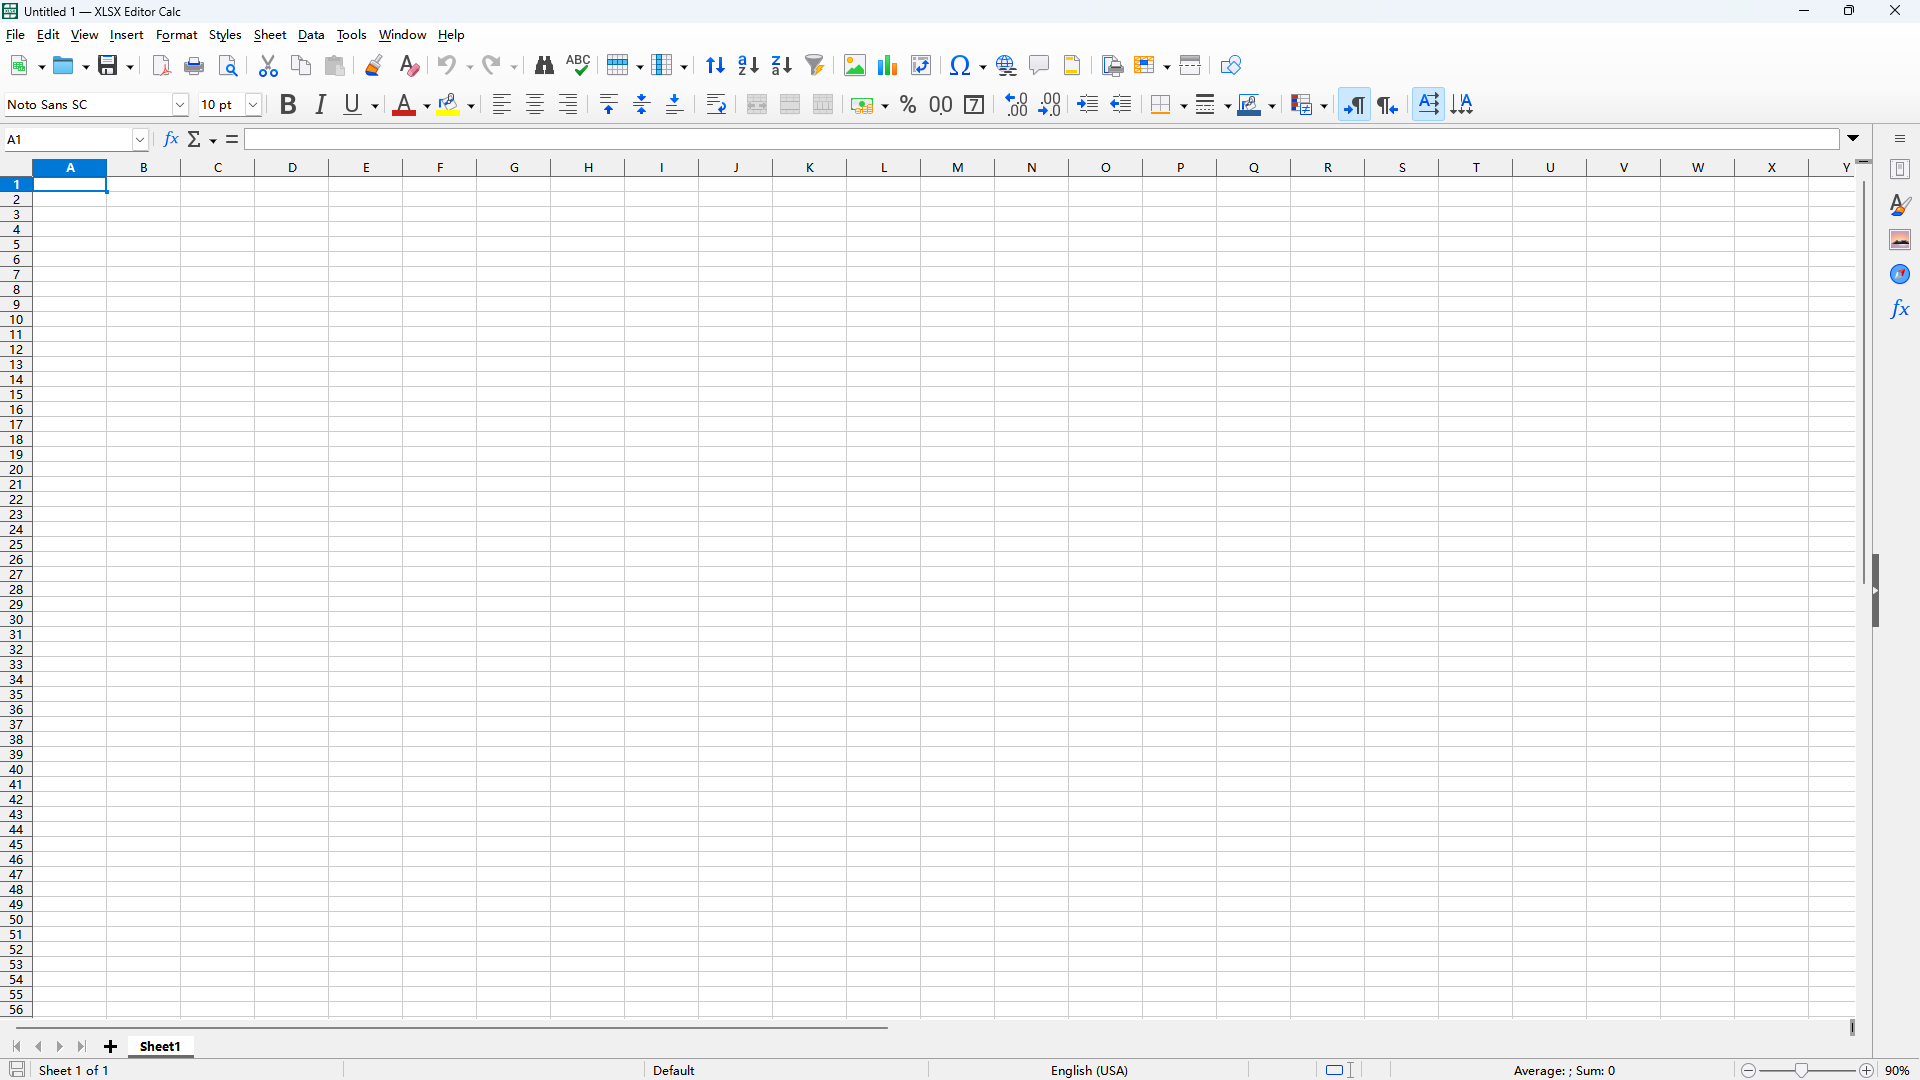The height and width of the screenshot is (1080, 1920).
Task: Open the Navigator sidebar compass icon
Action: [1900, 274]
